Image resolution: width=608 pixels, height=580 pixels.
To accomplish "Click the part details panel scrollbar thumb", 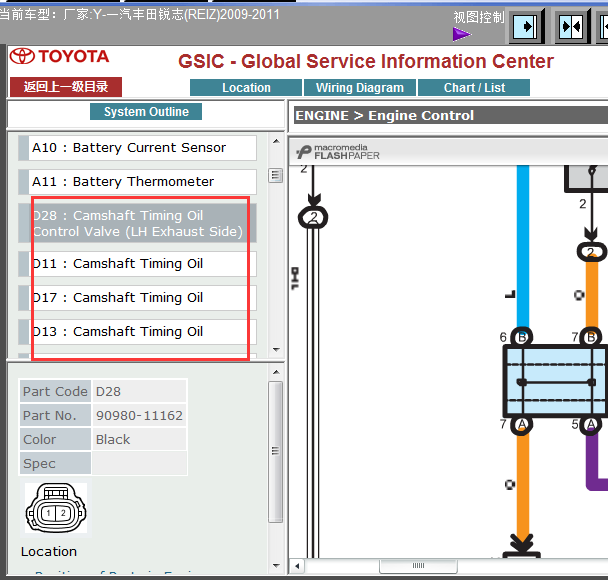I will coord(276,452).
